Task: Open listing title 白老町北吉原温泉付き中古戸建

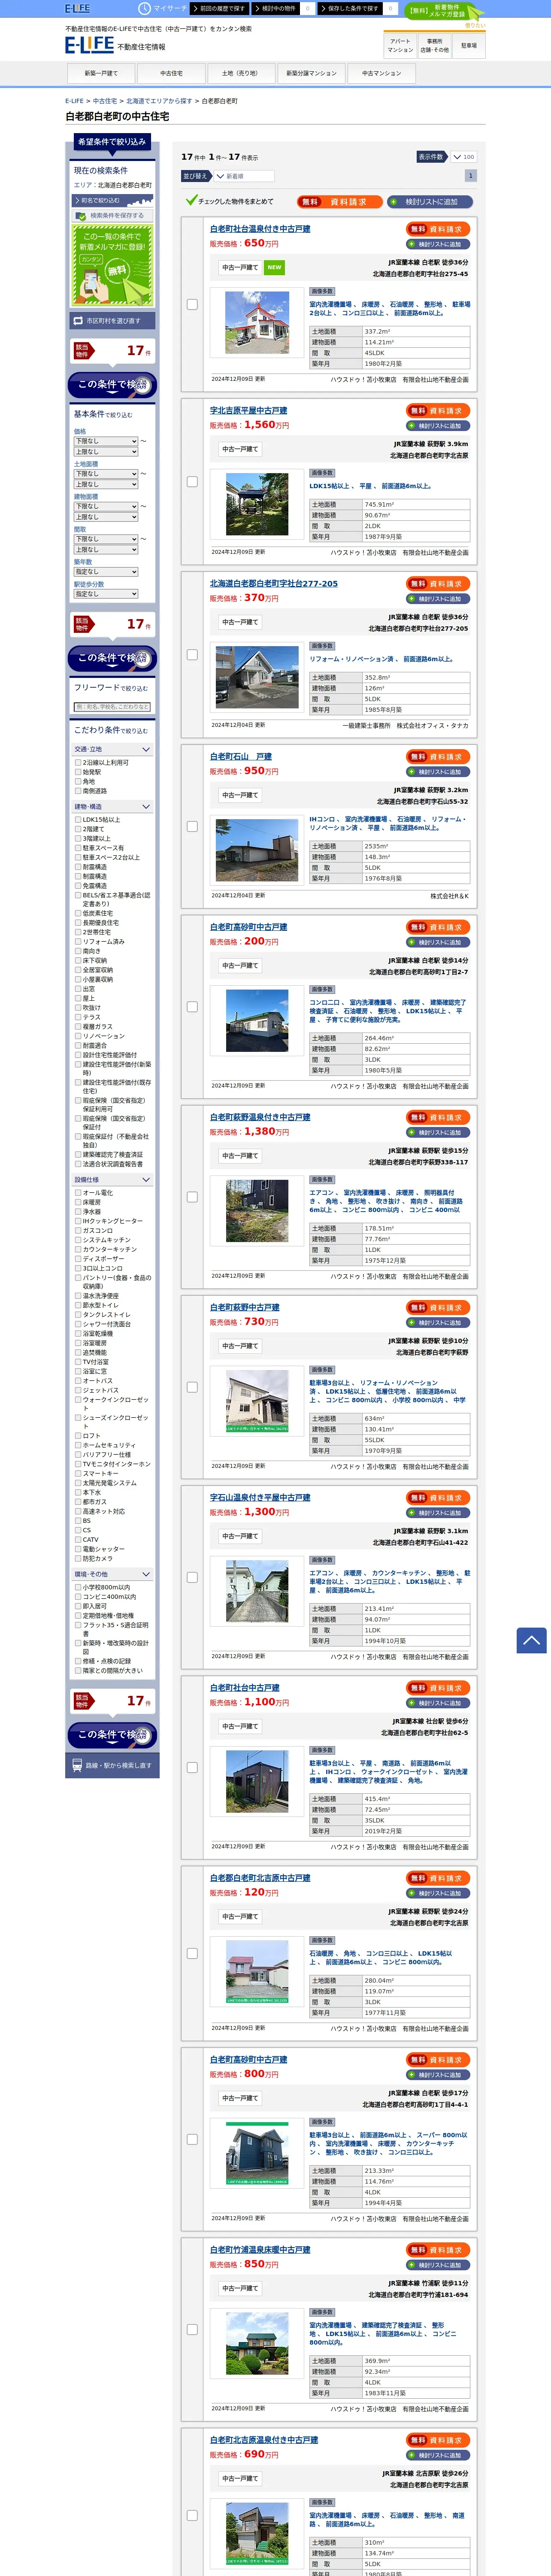Action: [x=264, y=2440]
